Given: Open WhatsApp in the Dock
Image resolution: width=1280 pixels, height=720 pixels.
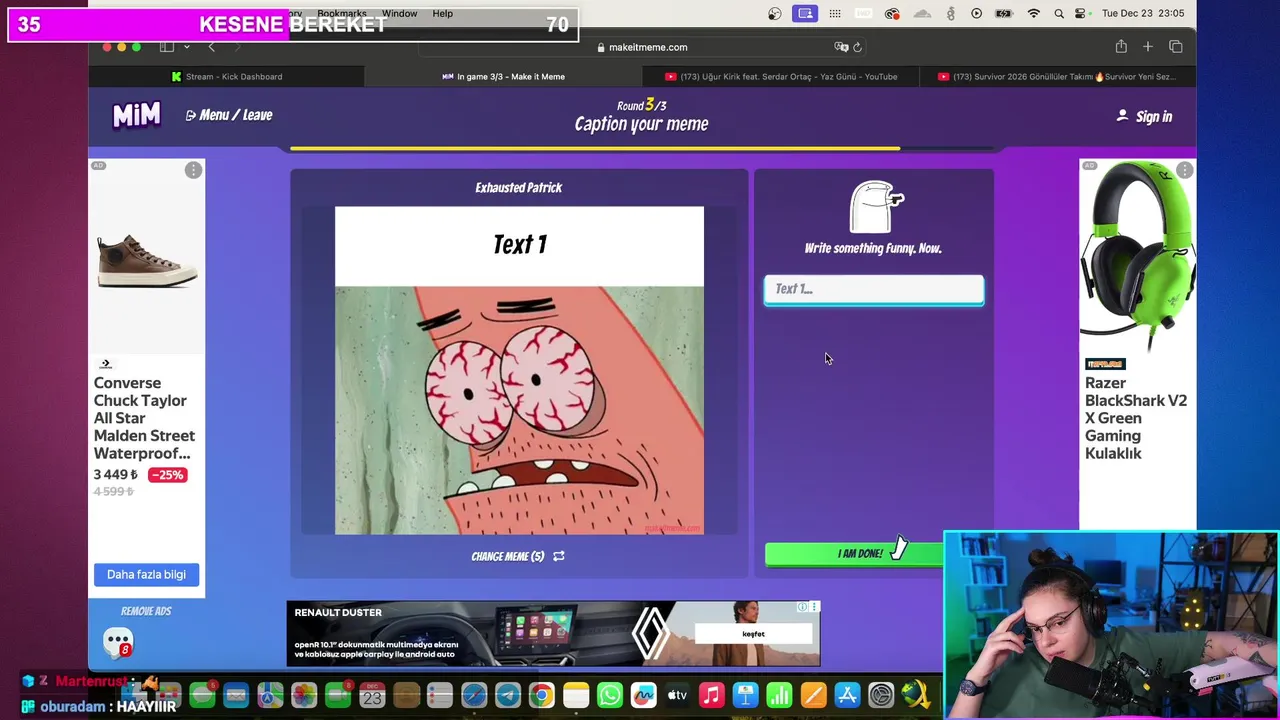Looking at the screenshot, I should pyautogui.click(x=610, y=695).
